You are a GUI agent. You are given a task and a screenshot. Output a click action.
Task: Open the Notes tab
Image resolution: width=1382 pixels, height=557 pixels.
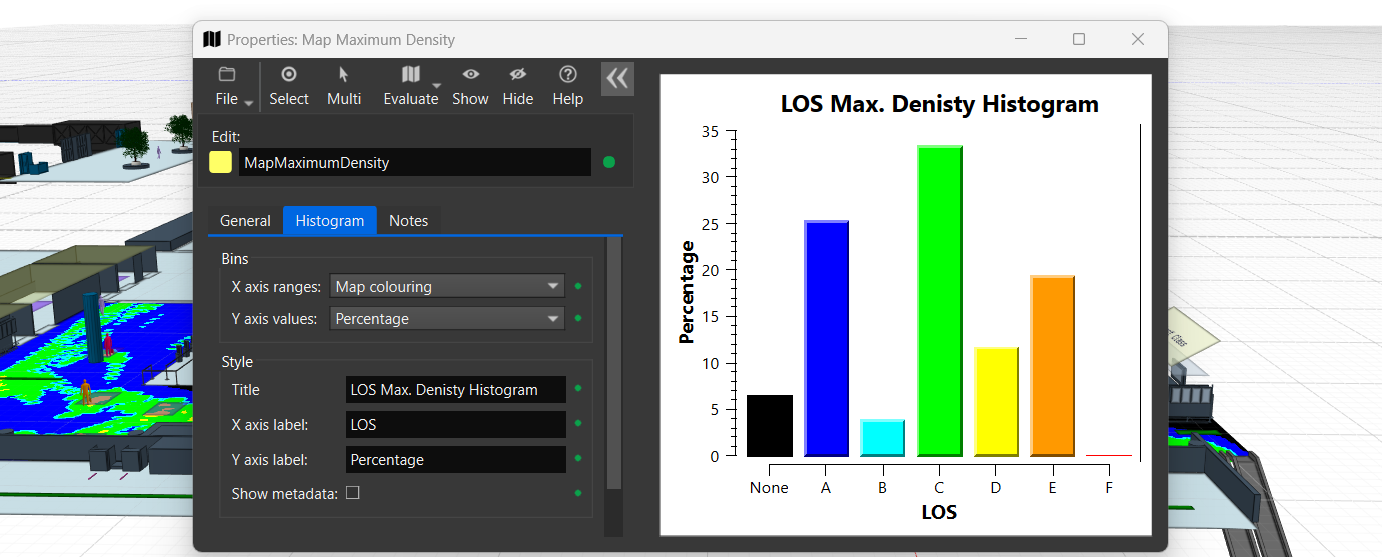pyautogui.click(x=408, y=221)
